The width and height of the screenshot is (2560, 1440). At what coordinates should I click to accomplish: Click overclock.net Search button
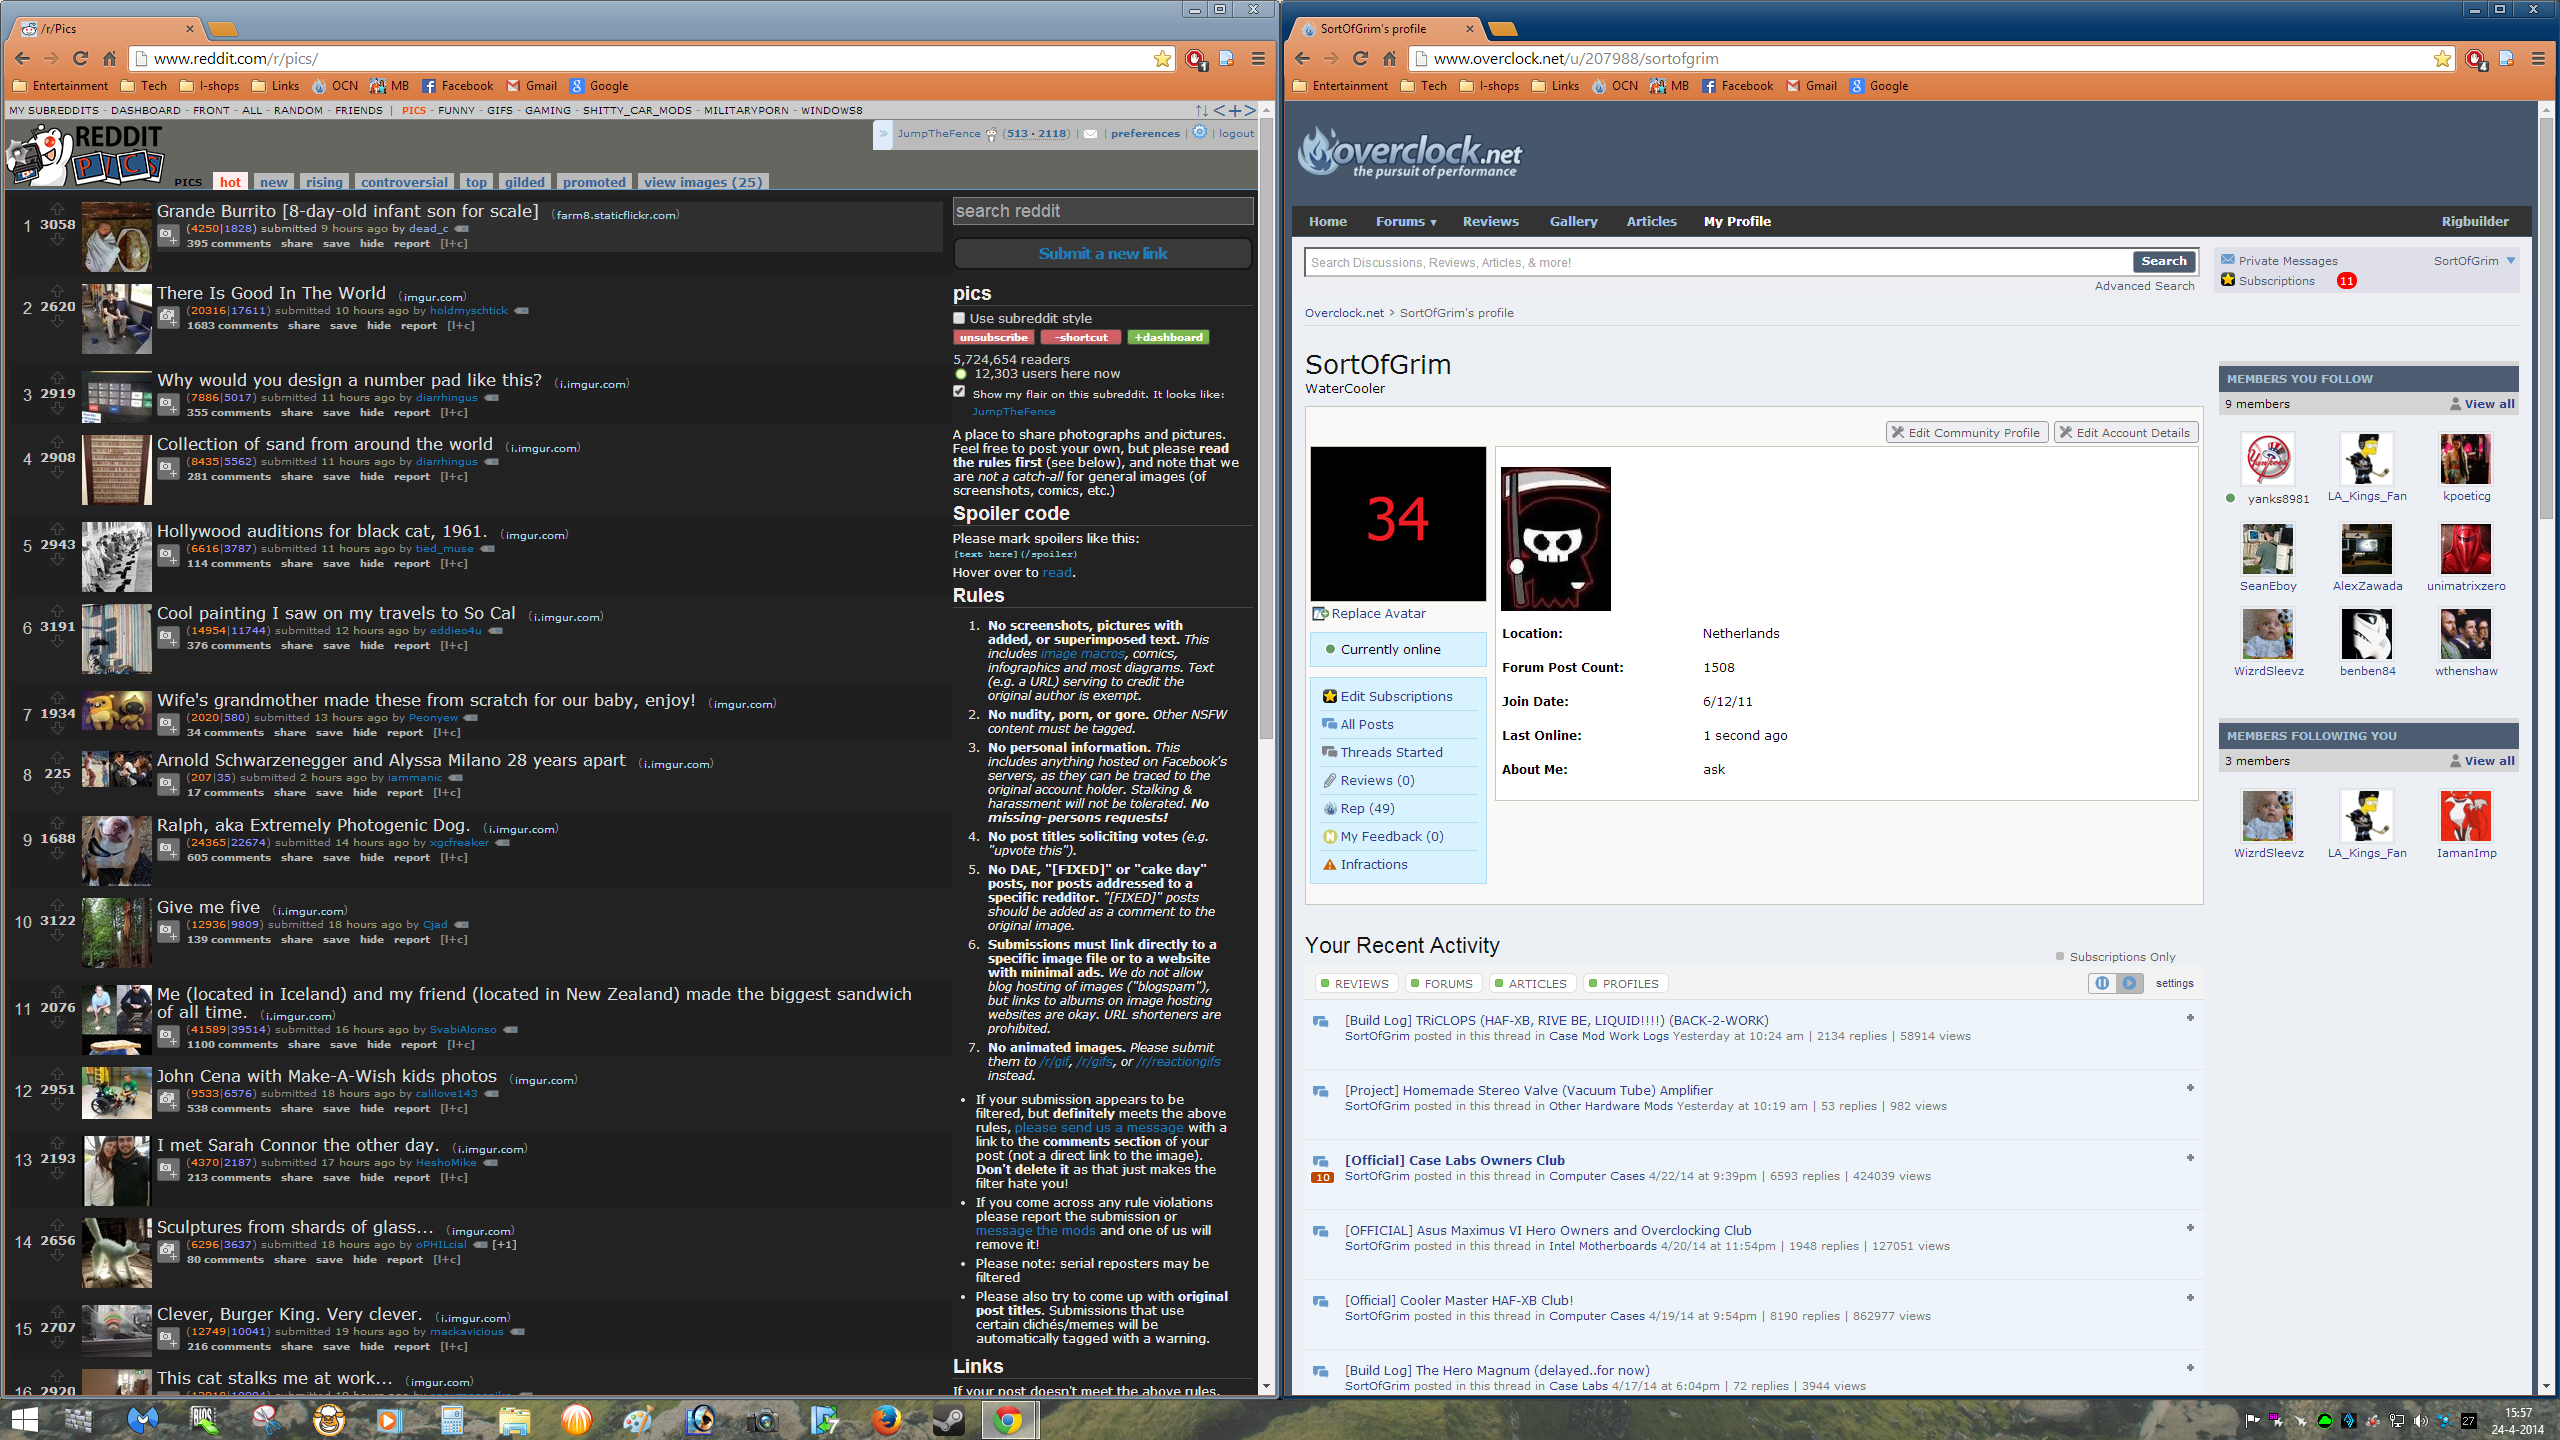[2164, 261]
